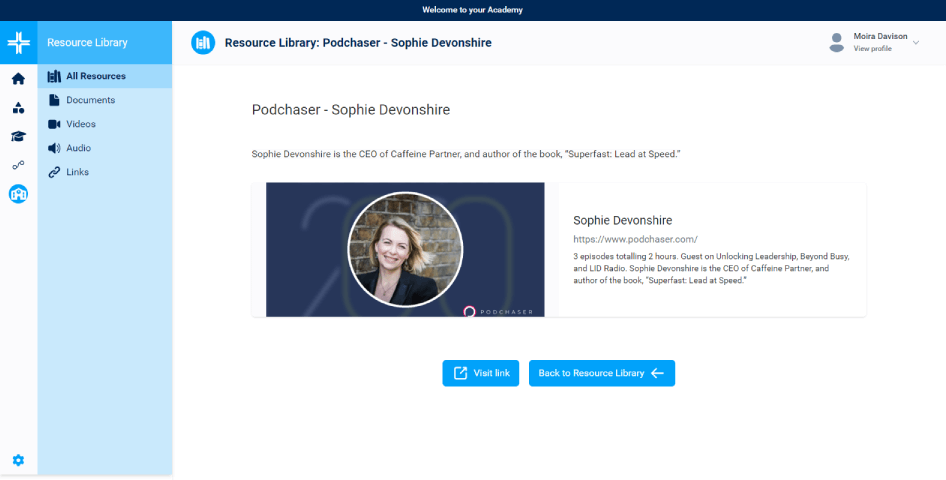Click the learning path nodes icon
The height and width of the screenshot is (480, 946).
(18, 165)
